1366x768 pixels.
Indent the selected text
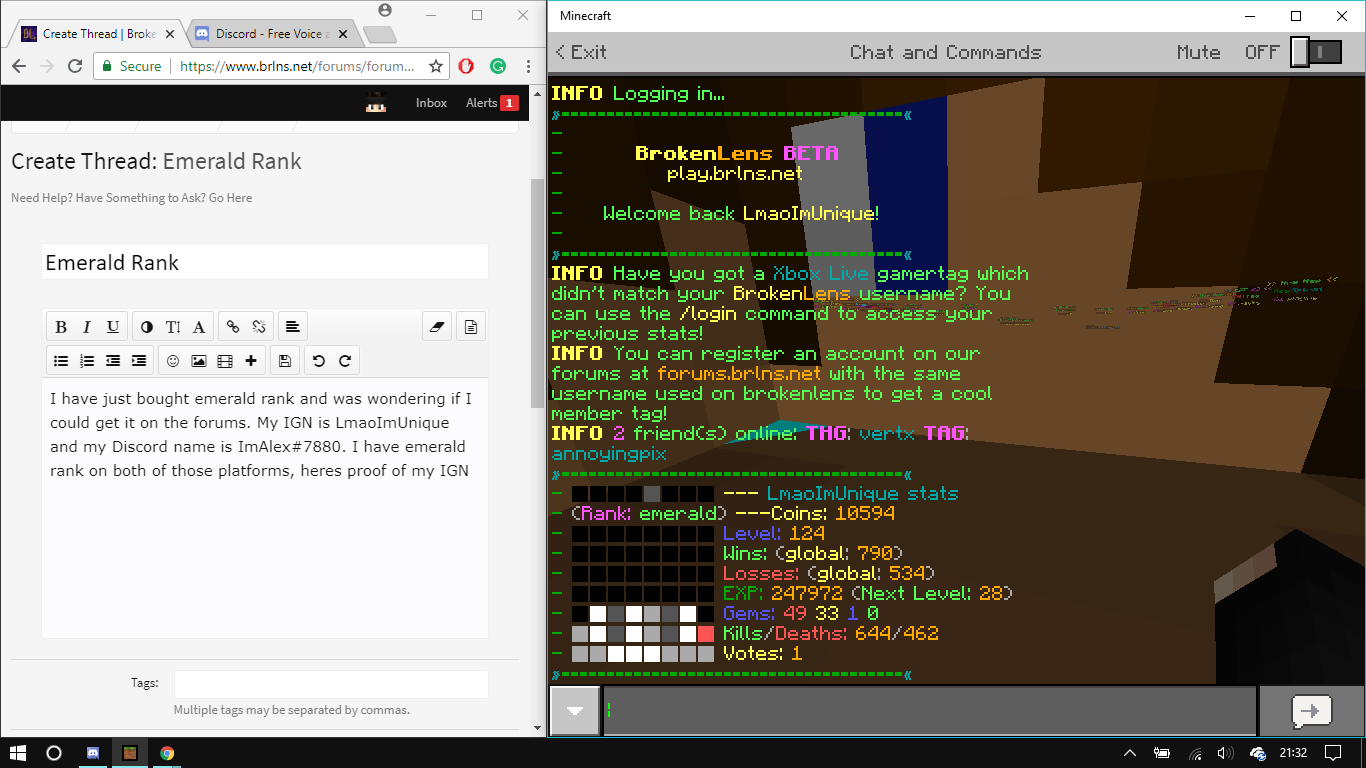pos(139,360)
